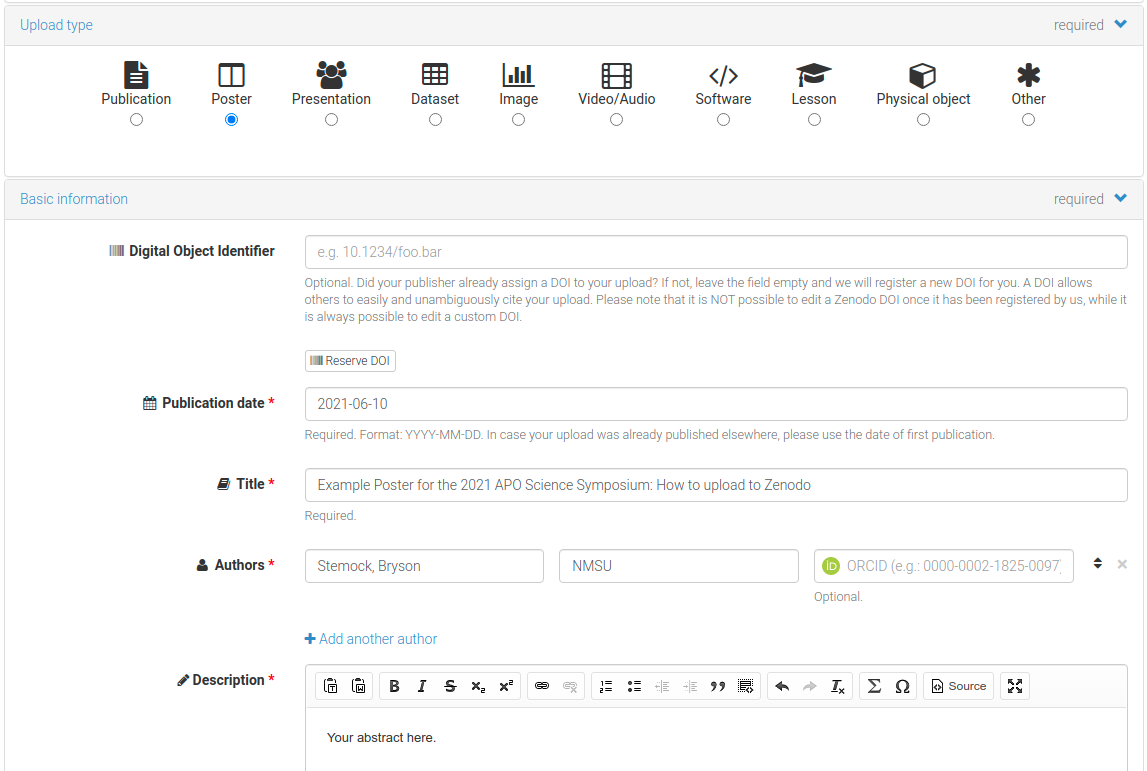Click the Reserve DOI button
Viewport: 1147px width, 771px height.
click(350, 361)
